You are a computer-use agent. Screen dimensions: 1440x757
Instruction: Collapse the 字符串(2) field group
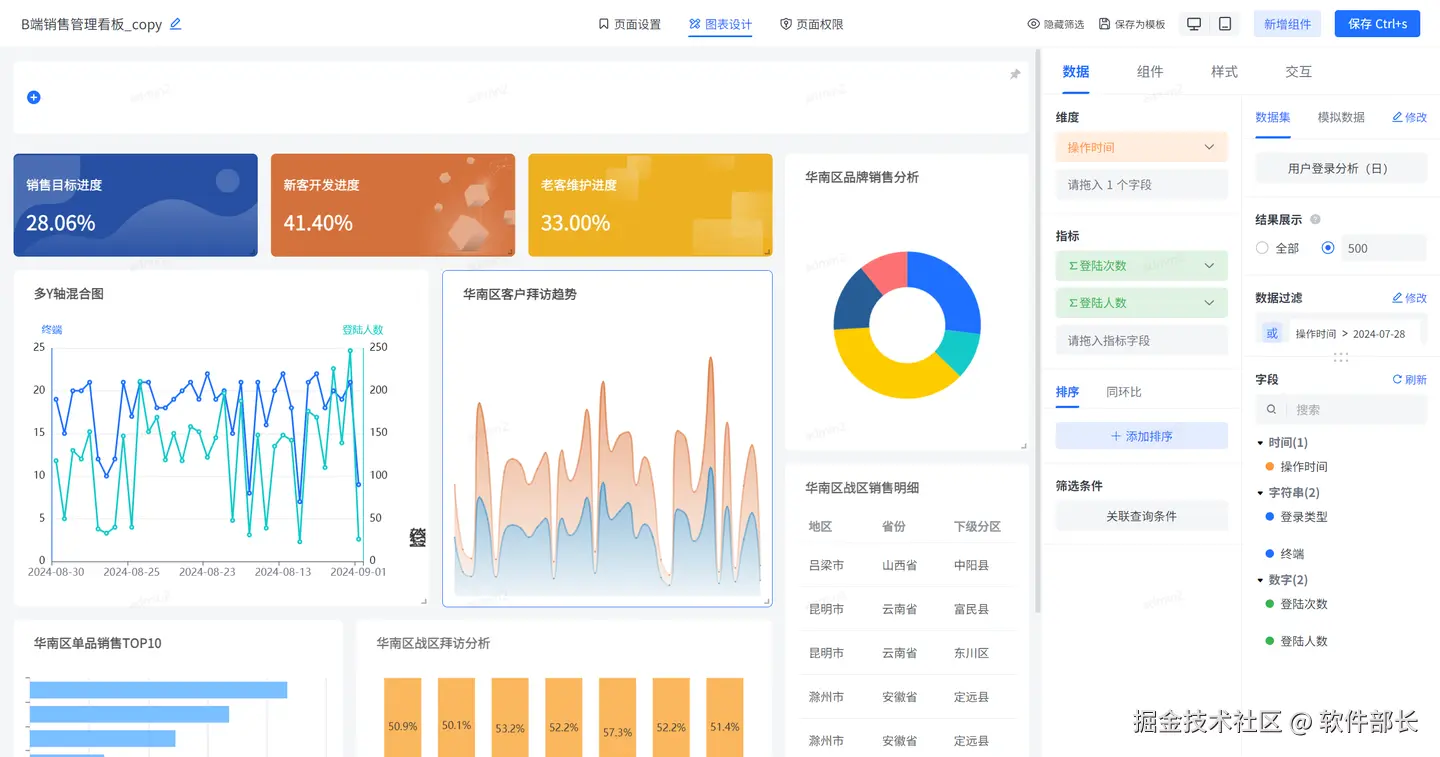(x=1260, y=493)
